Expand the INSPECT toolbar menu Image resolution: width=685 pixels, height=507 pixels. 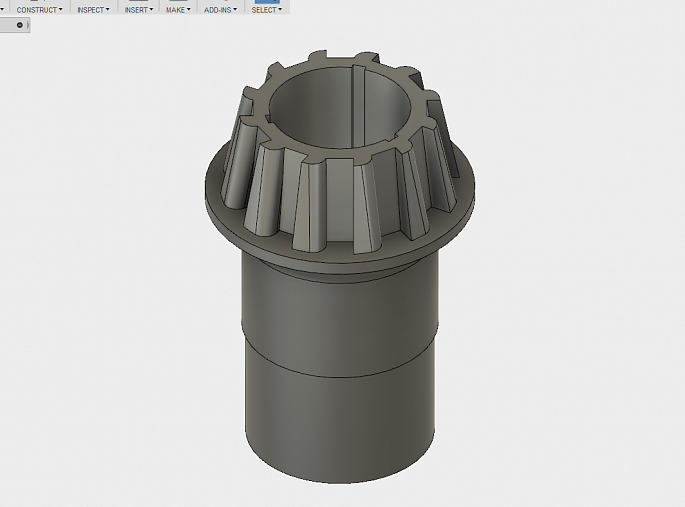[93, 9]
